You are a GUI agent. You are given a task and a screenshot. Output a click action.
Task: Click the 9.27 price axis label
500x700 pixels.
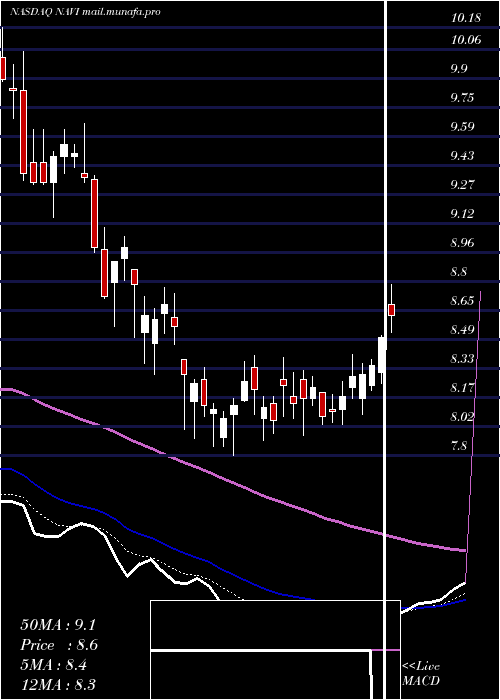point(462,185)
